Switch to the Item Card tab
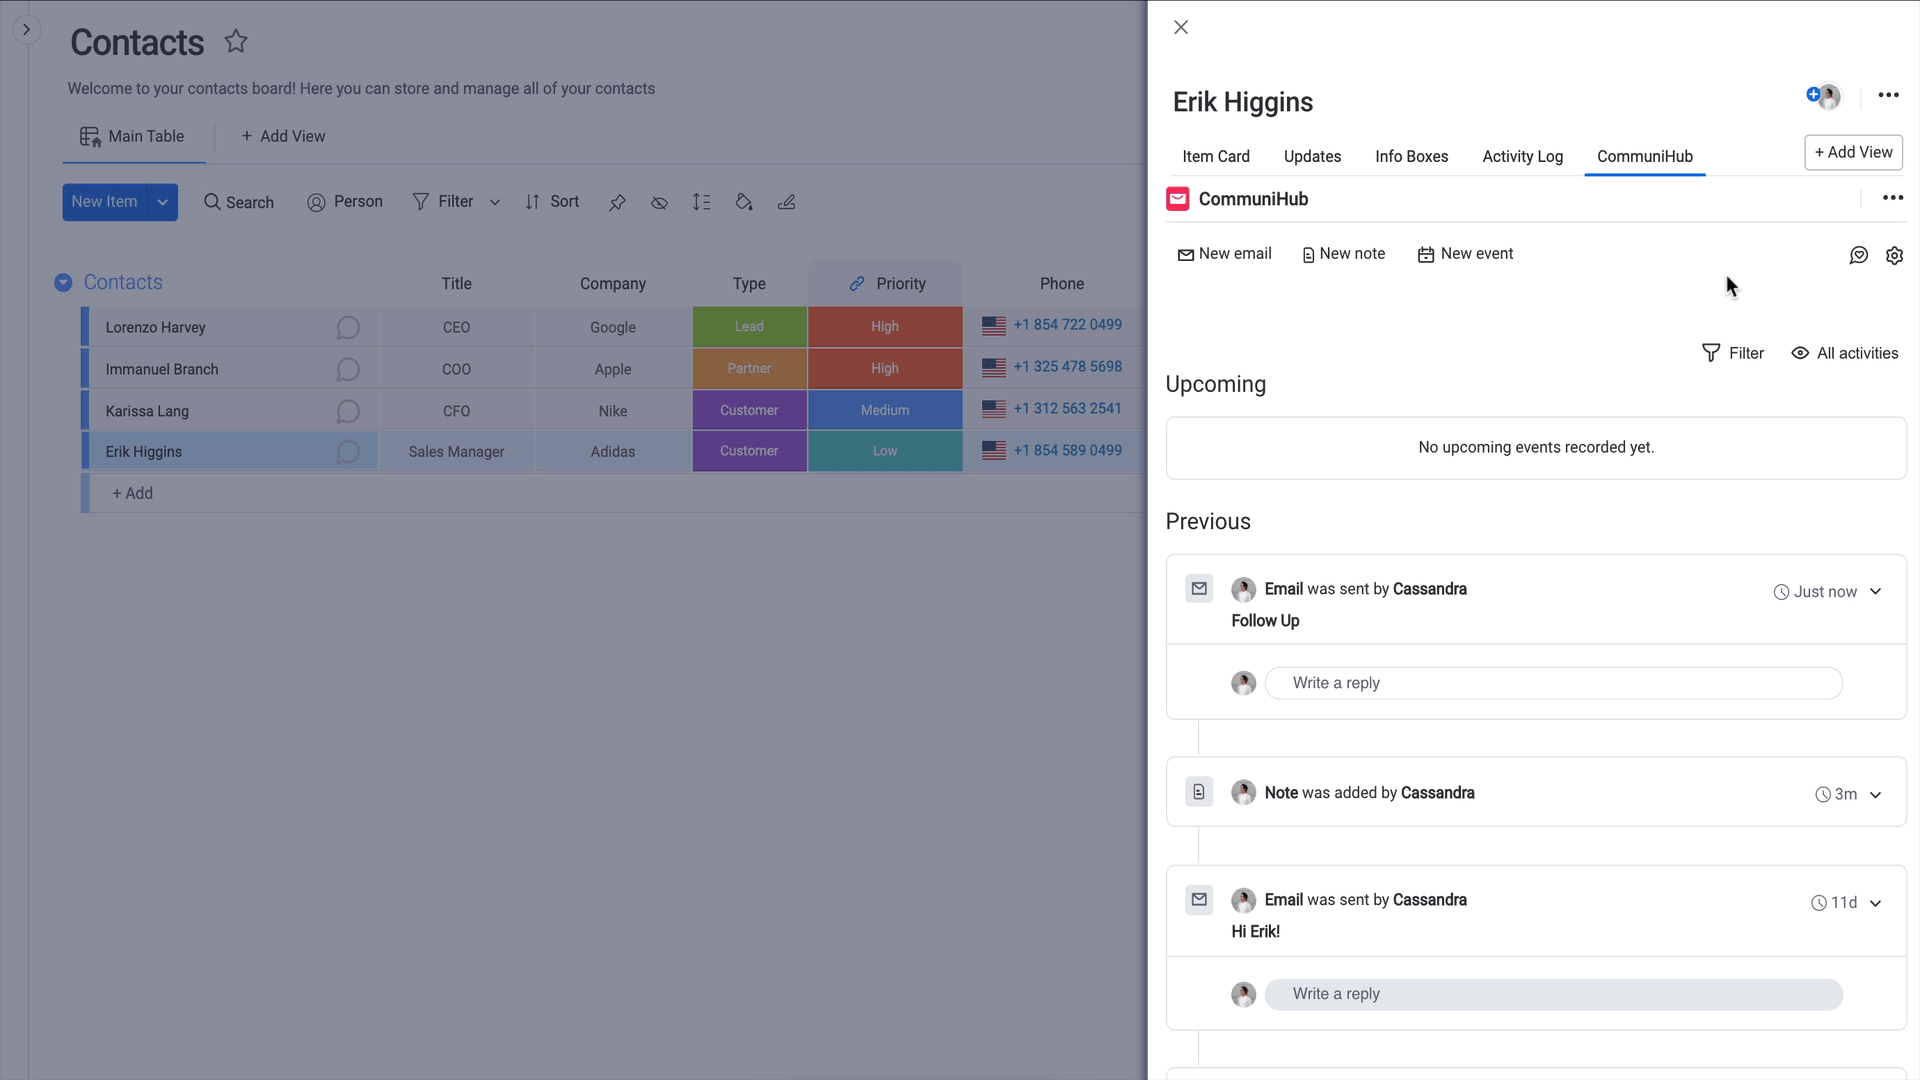 point(1215,157)
